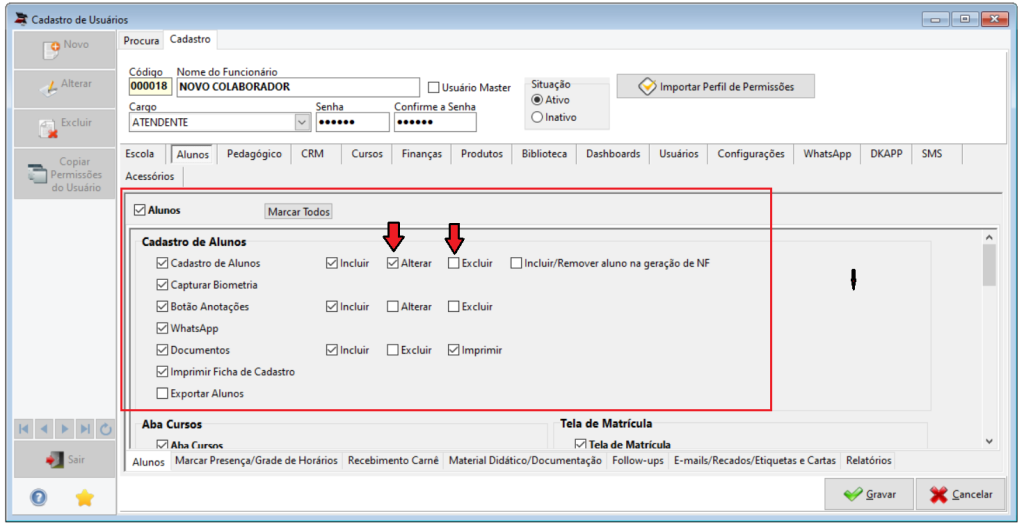
Task: Select the Ativo radio button
Action: click(537, 100)
